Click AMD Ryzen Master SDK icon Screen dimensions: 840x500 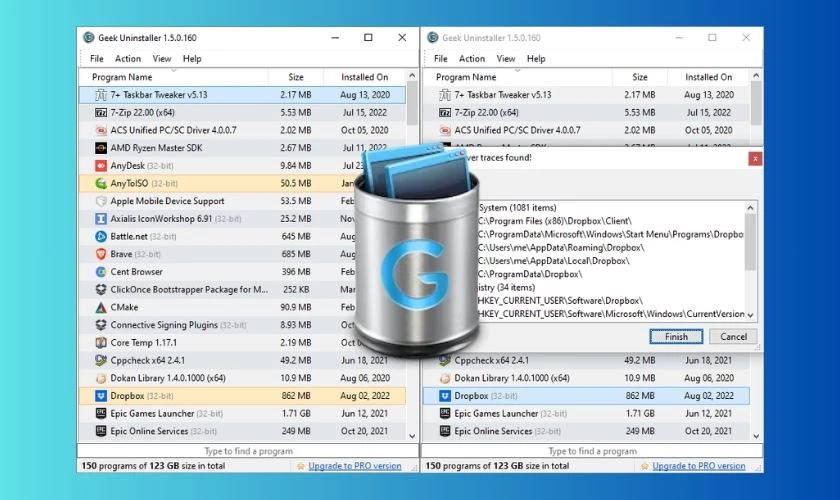click(101, 148)
